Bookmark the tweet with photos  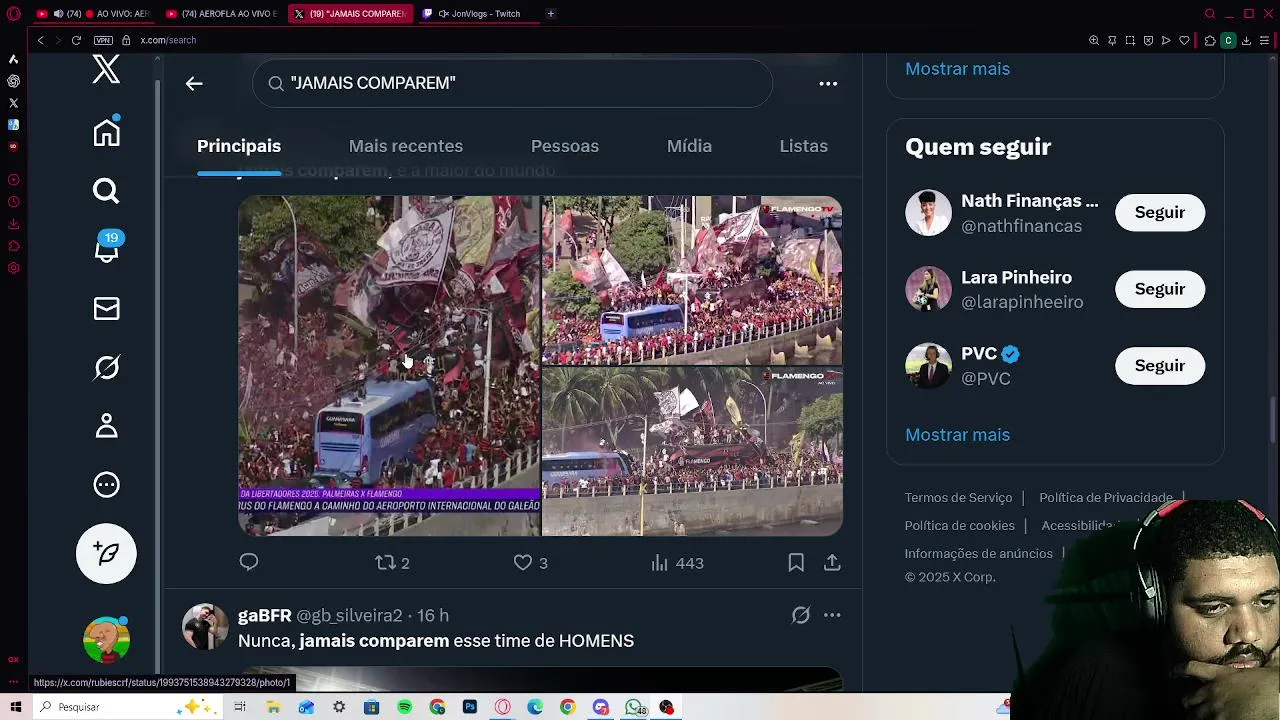tap(796, 563)
